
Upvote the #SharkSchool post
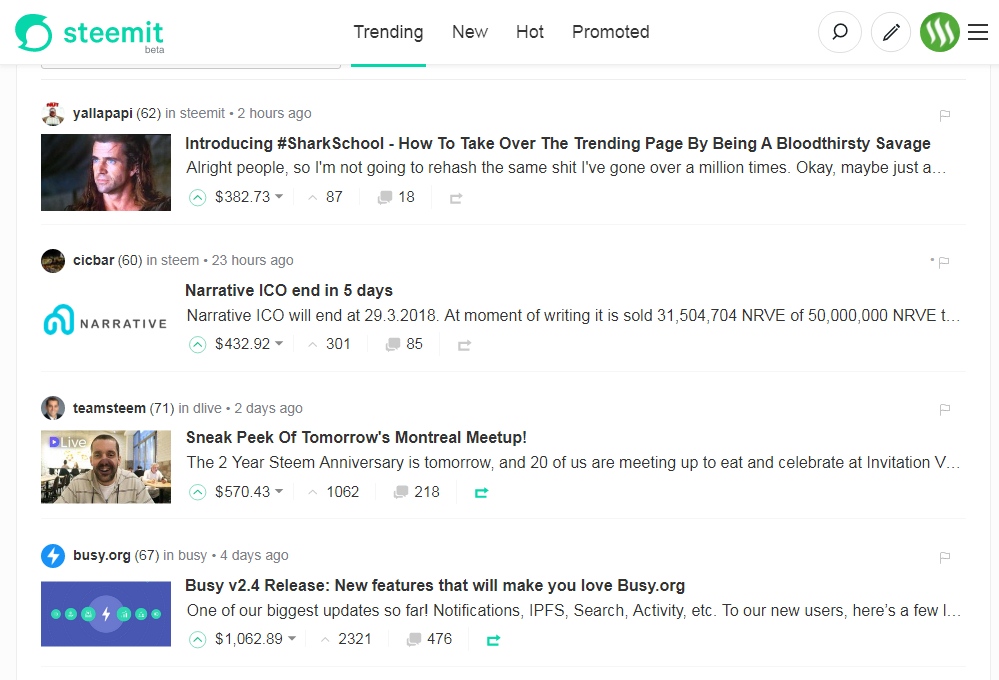coord(198,197)
